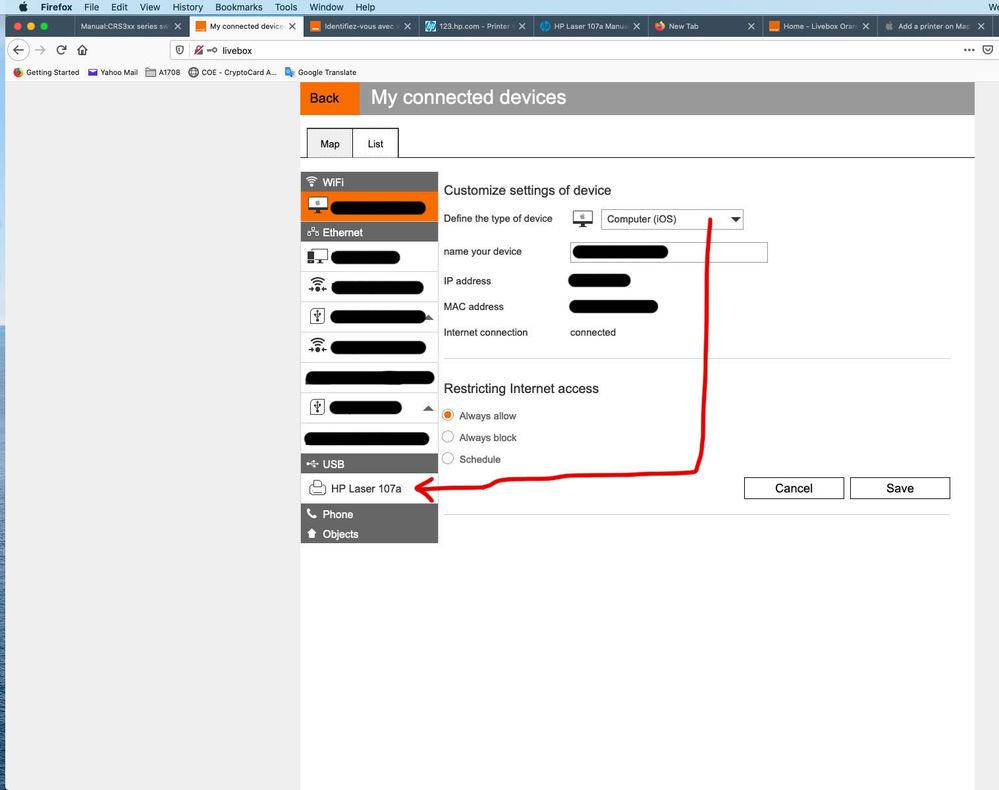Open the Objects section in sidebar
This screenshot has width=999, height=790.
(340, 534)
